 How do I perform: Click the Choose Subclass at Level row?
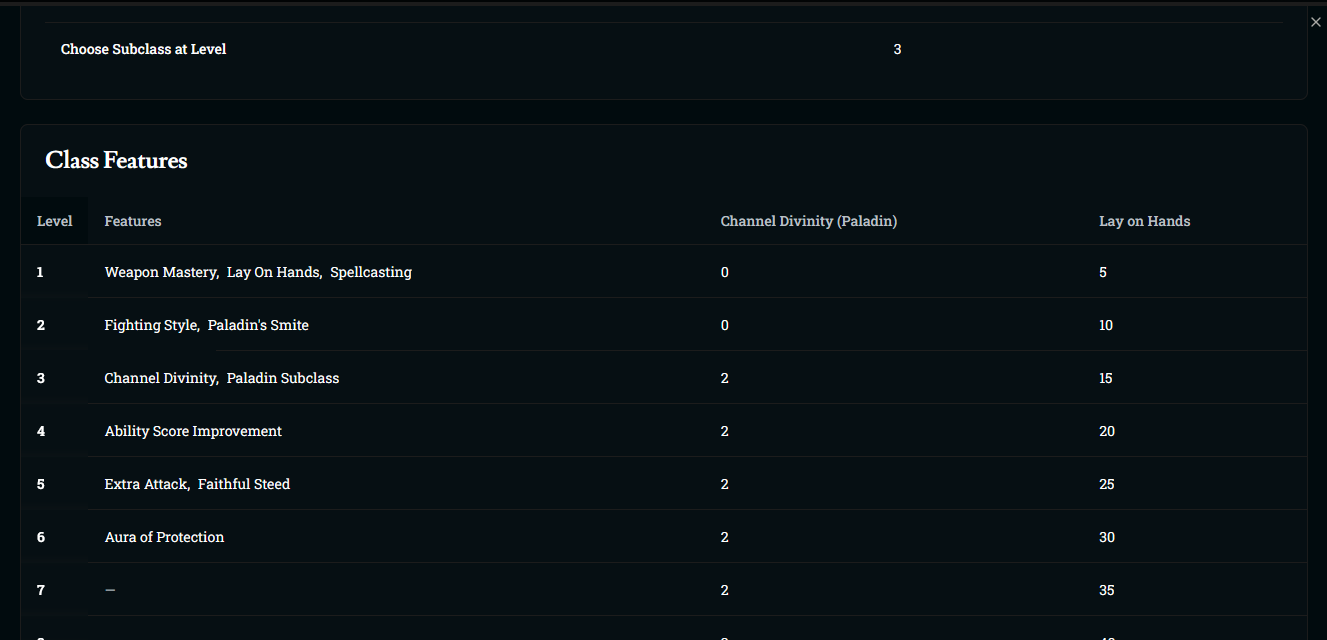pos(664,49)
